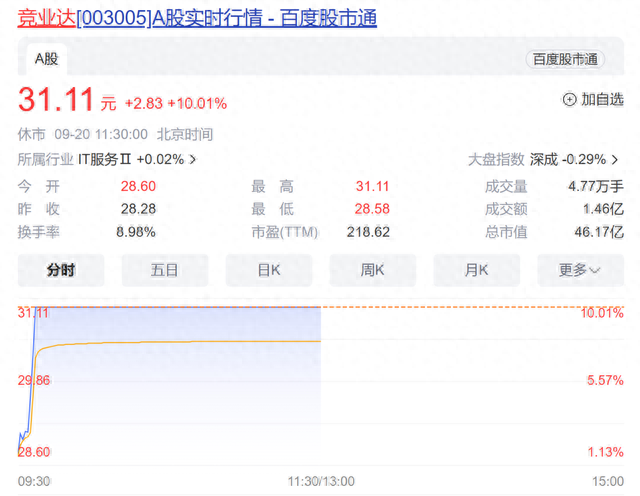Switch to the 周K chart tab

click(373, 270)
